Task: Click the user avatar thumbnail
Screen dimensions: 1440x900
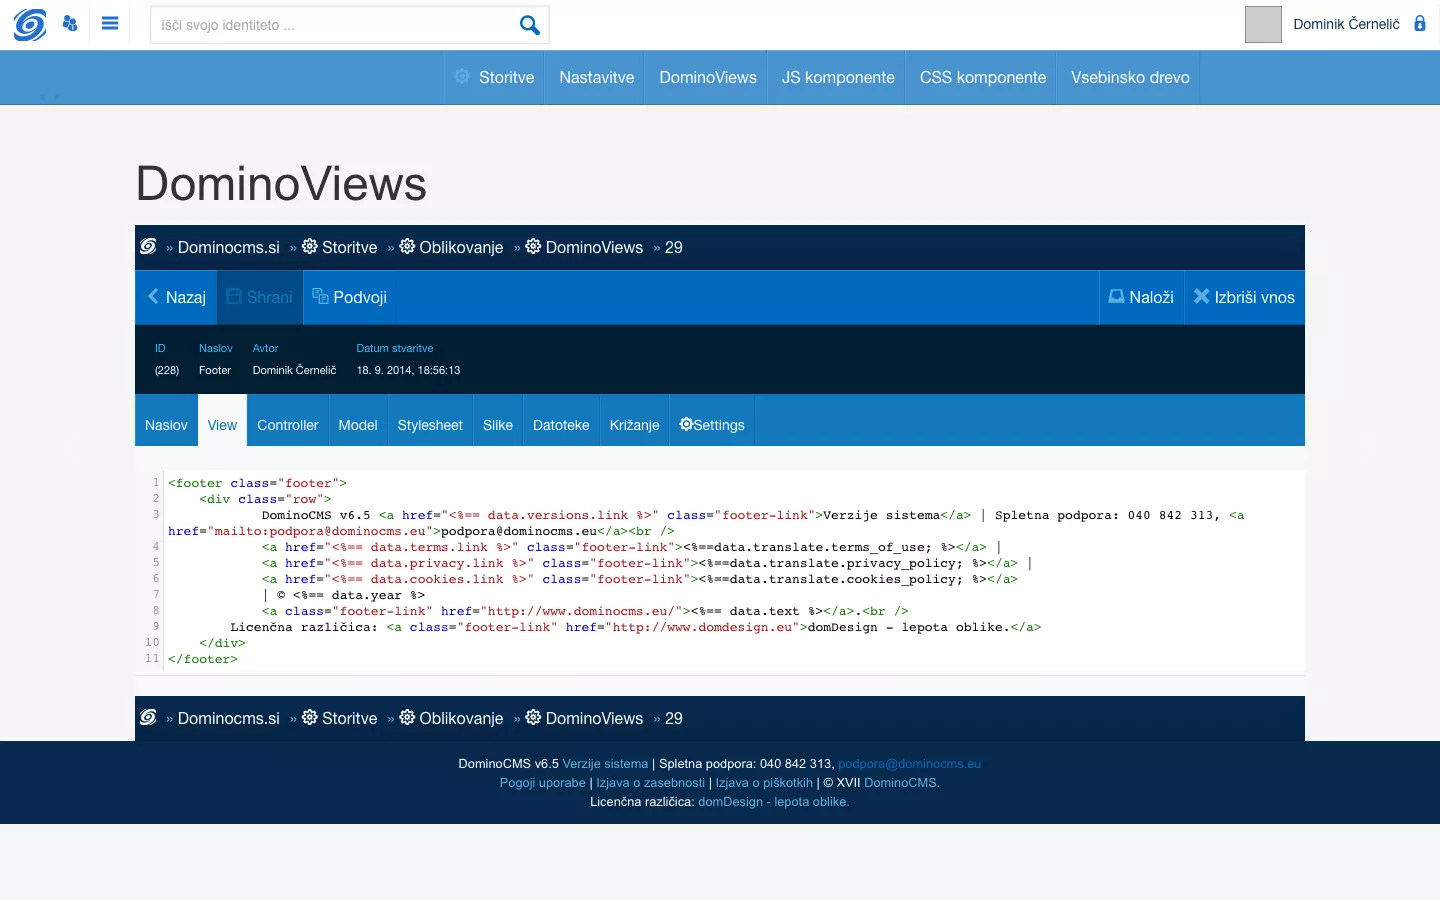Action: [1263, 24]
